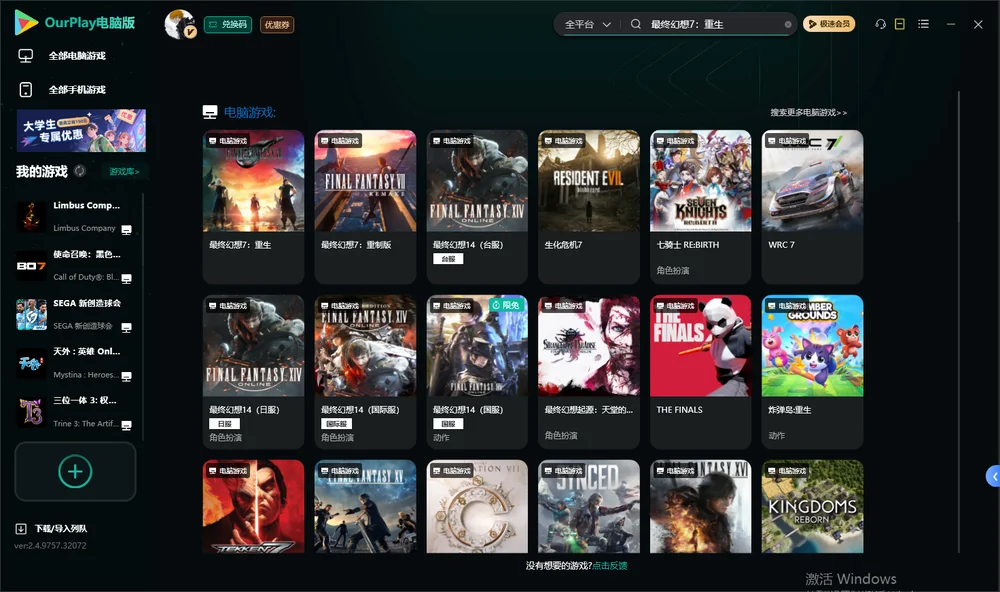1000x592 pixels.
Task: Open THE FINALS game card
Action: coord(700,371)
